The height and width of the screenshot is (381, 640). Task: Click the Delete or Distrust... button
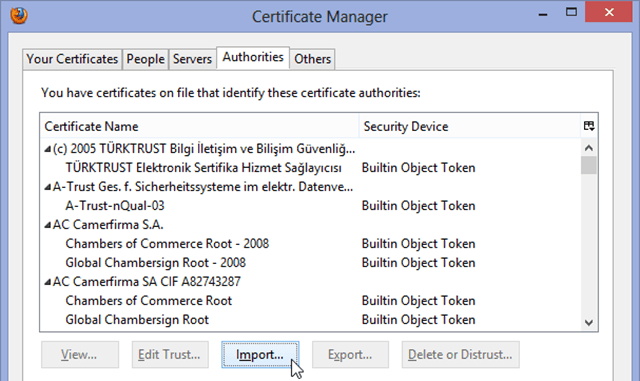point(460,354)
